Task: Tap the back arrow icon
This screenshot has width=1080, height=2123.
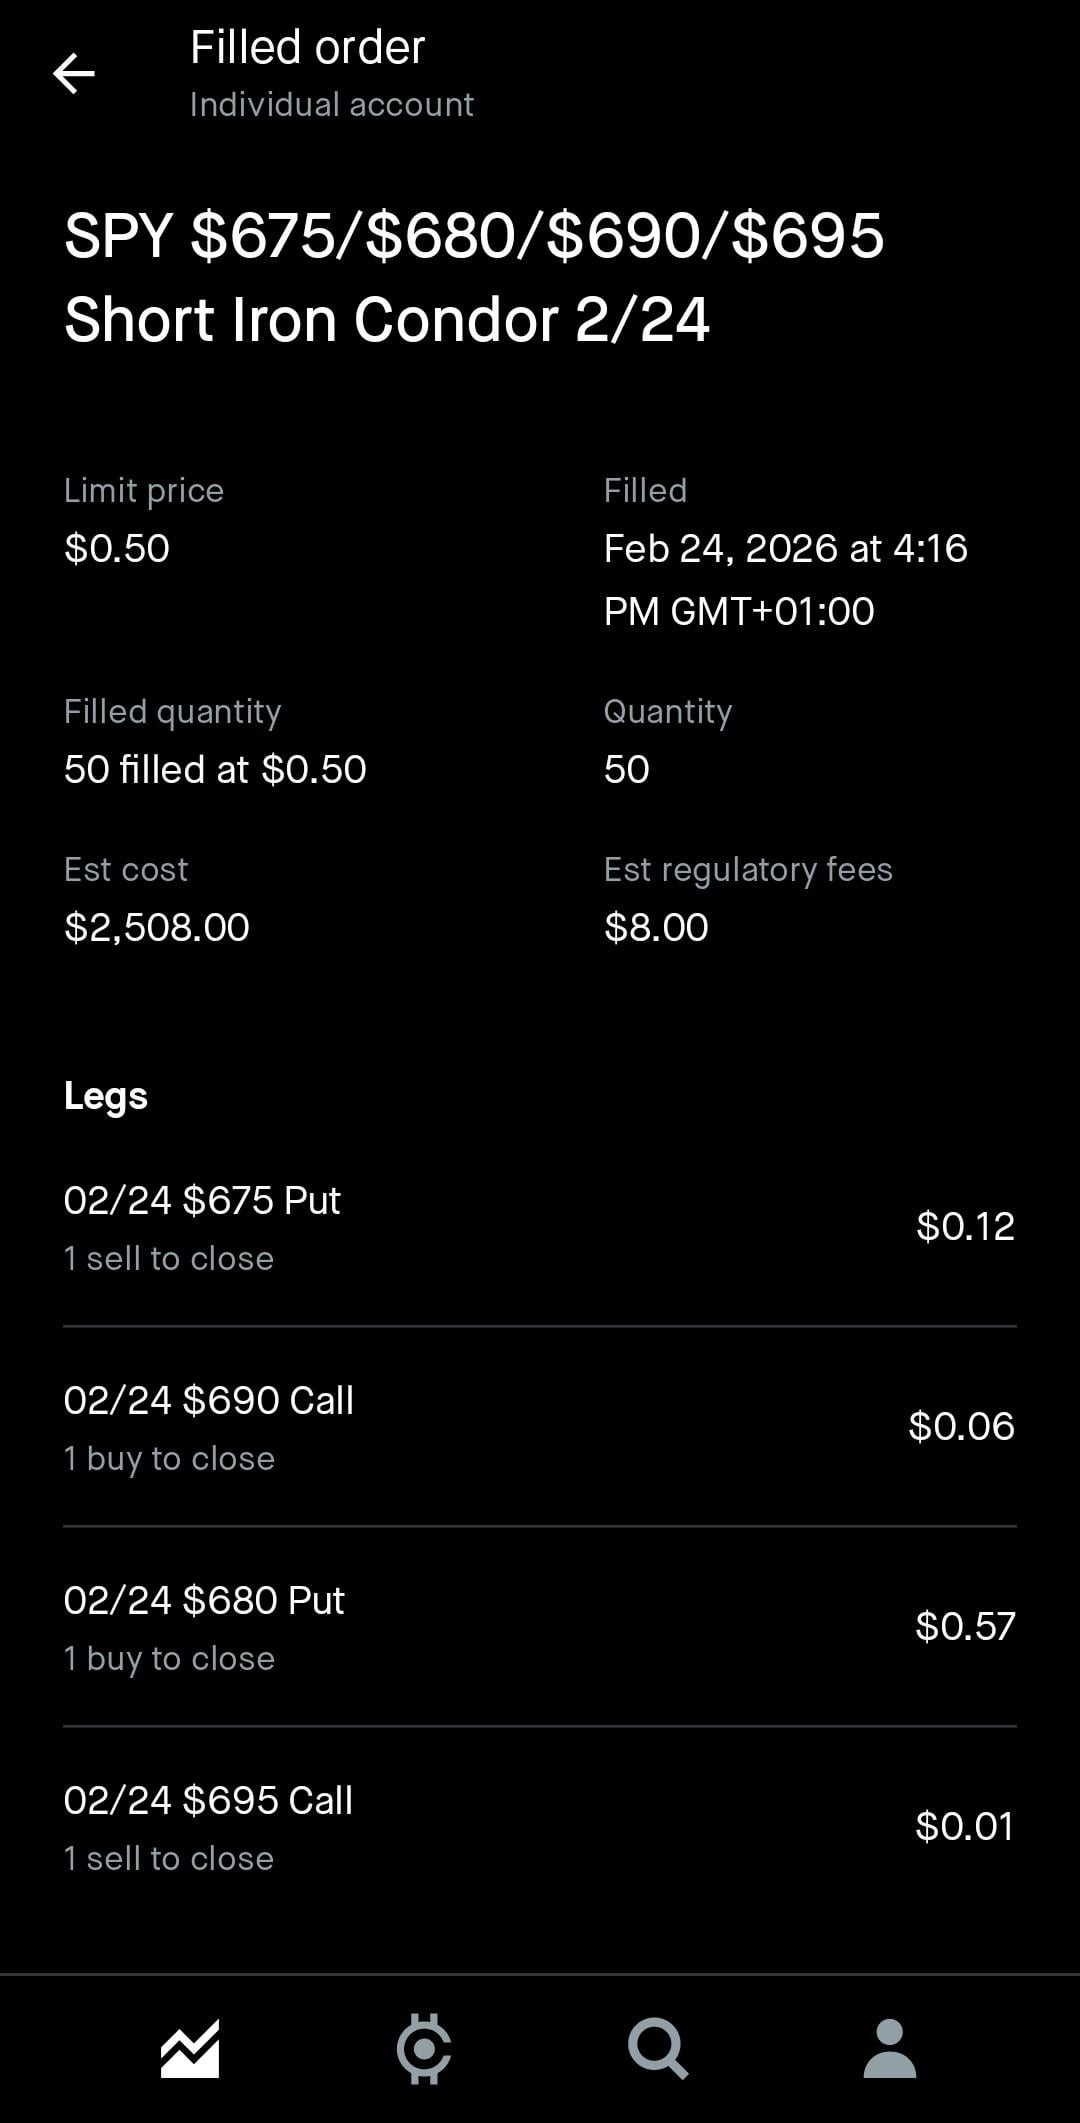Action: point(74,74)
